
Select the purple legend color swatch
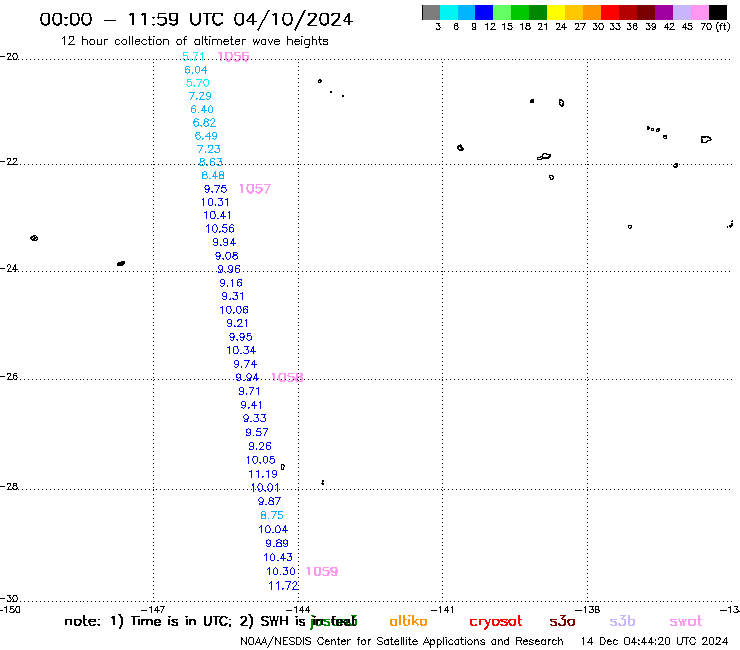[x=664, y=12]
